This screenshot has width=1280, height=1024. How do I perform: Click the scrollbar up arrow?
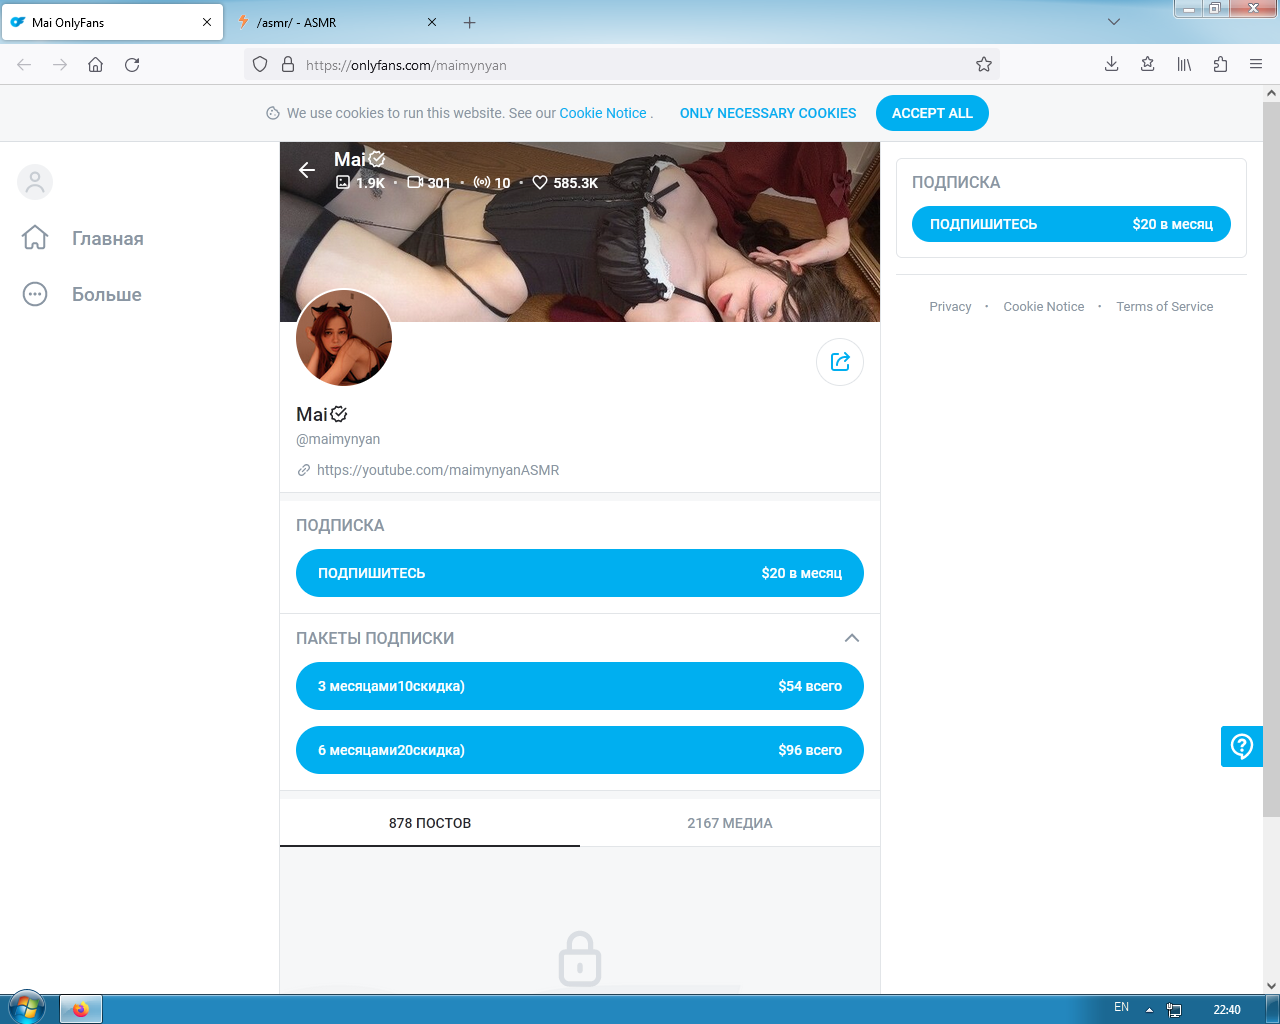tap(1271, 93)
